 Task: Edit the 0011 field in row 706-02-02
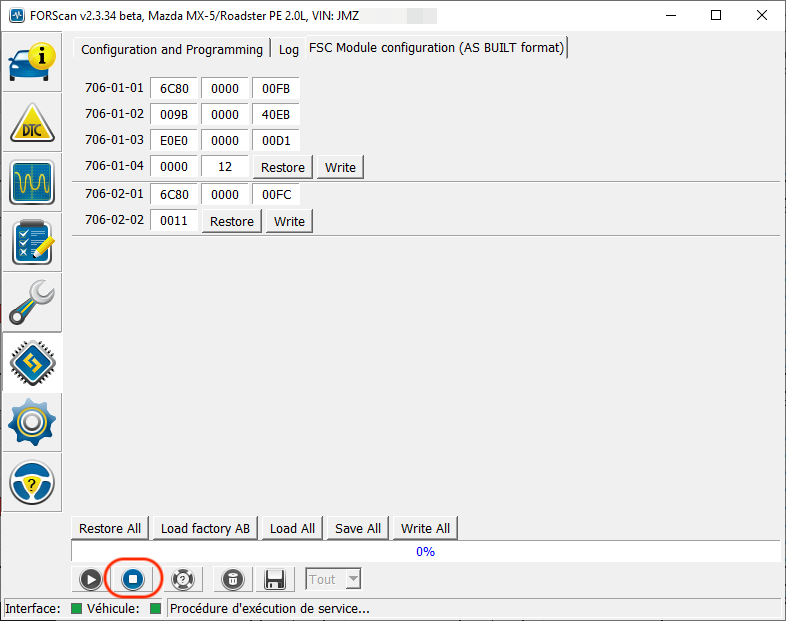click(174, 221)
